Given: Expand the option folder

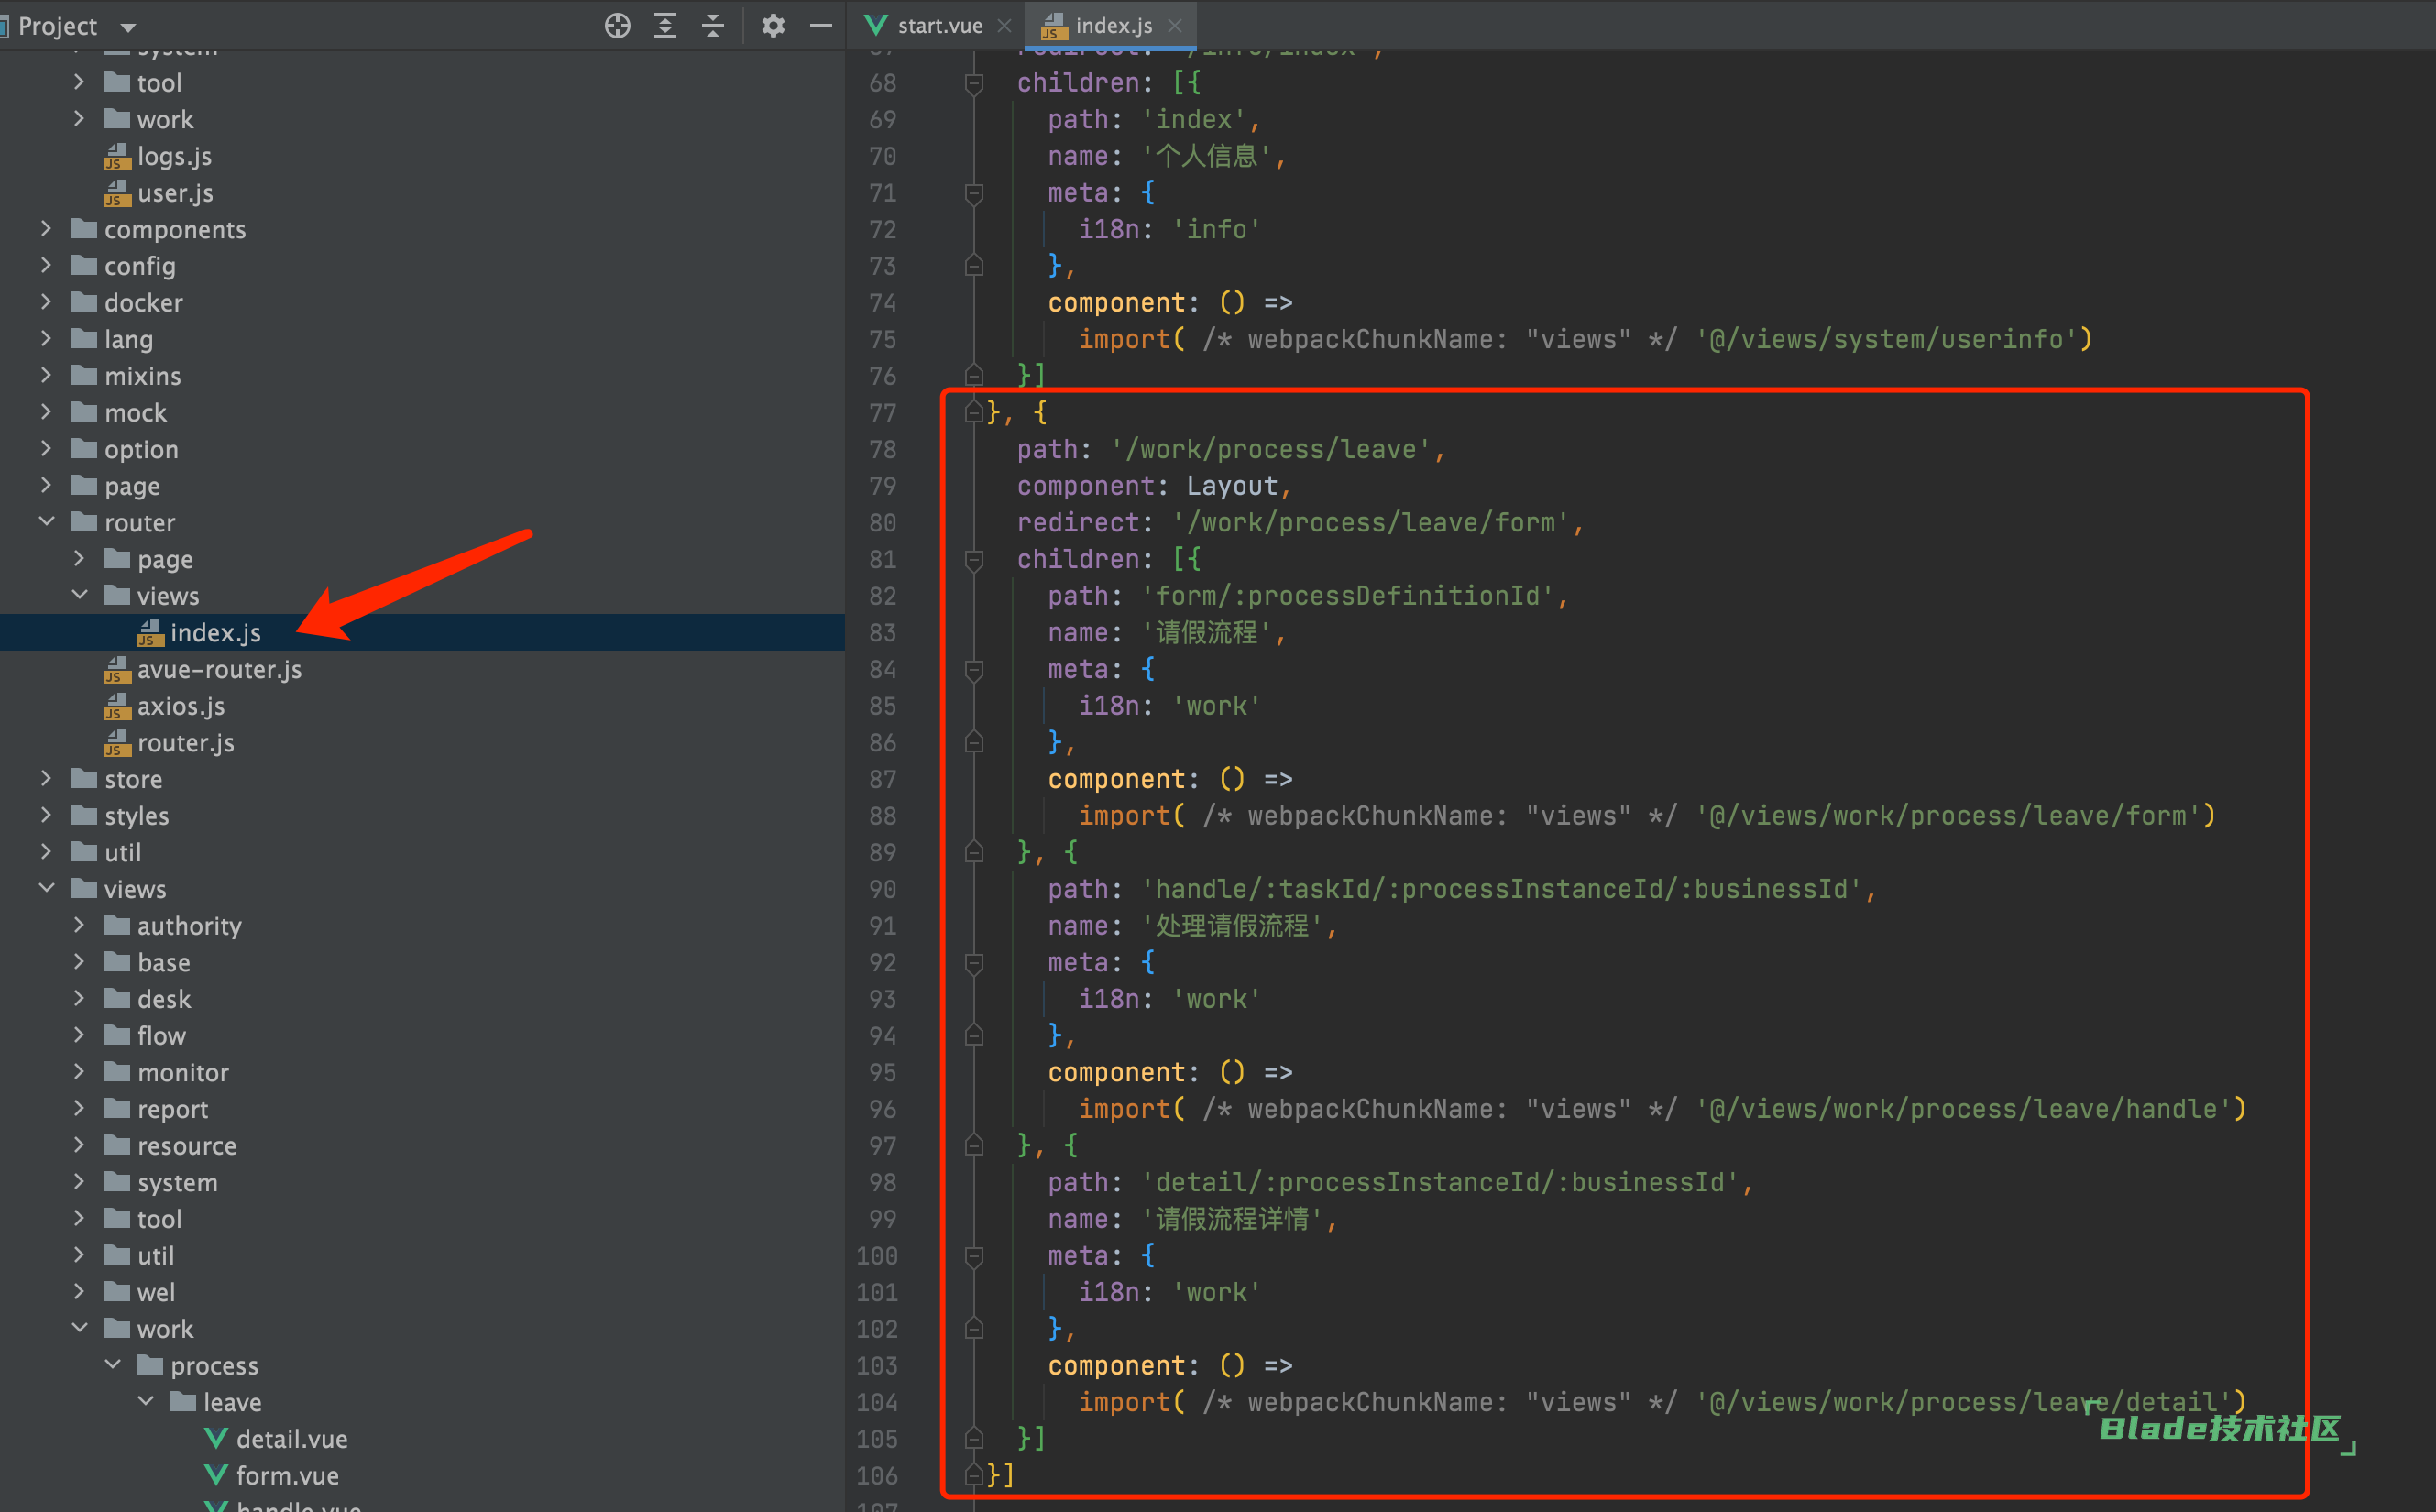Looking at the screenshot, I should pyautogui.click(x=46, y=449).
